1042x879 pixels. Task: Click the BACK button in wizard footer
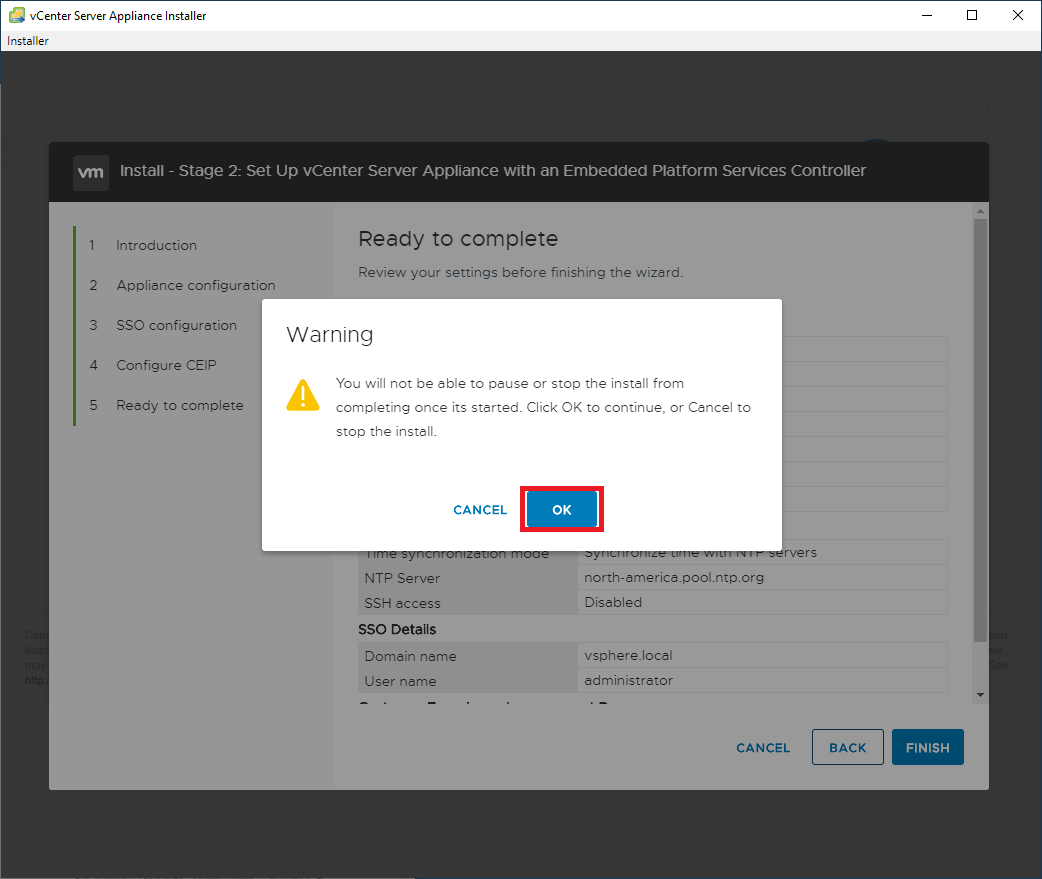(x=847, y=748)
